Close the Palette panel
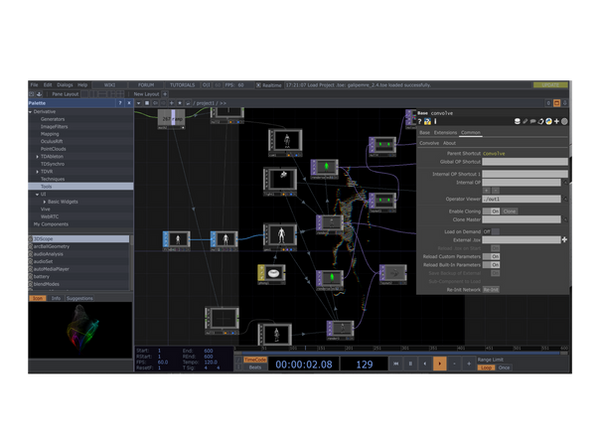This screenshot has width=600, height=424. pyautogui.click(x=129, y=103)
